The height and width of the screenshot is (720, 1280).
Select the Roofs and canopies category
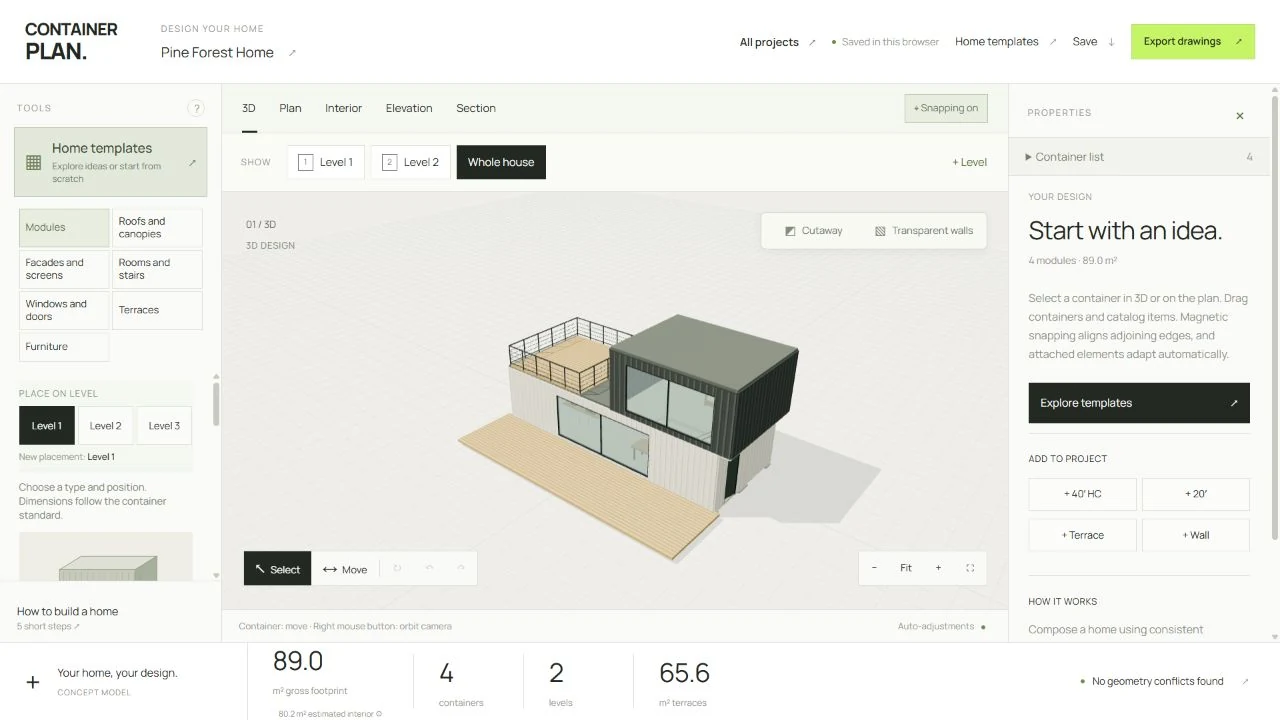(157, 228)
